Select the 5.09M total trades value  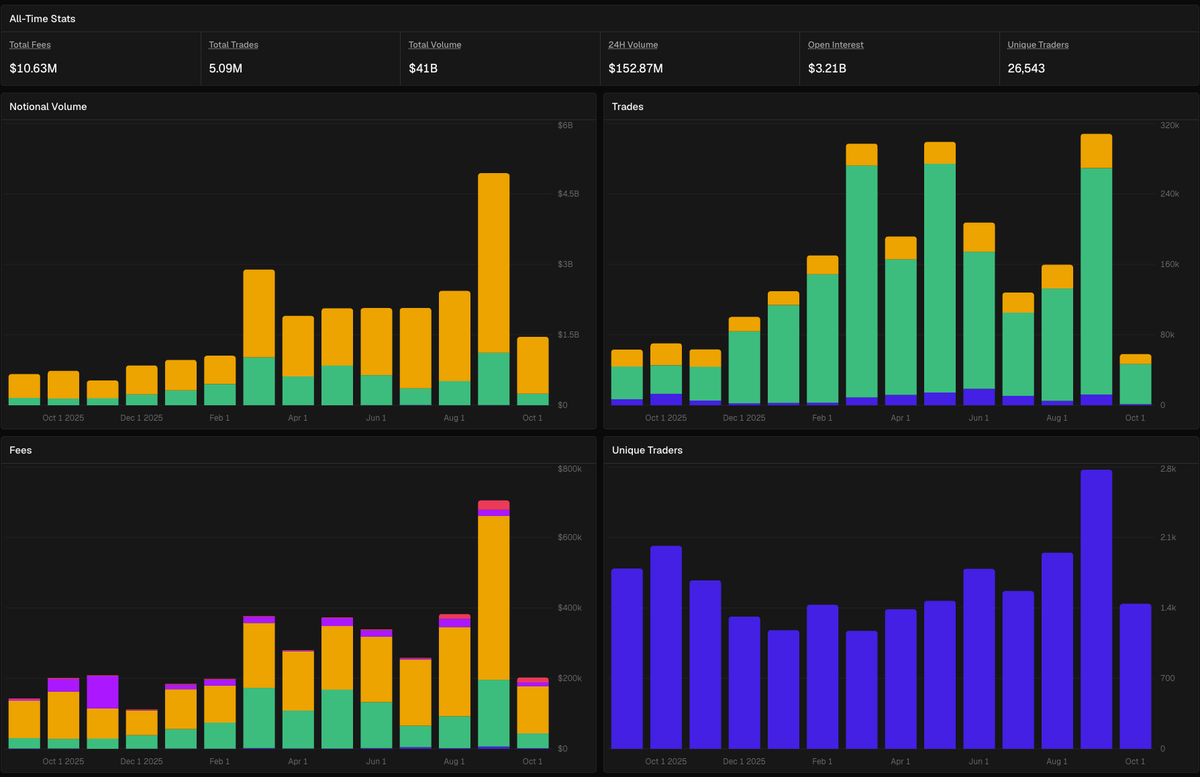227,69
